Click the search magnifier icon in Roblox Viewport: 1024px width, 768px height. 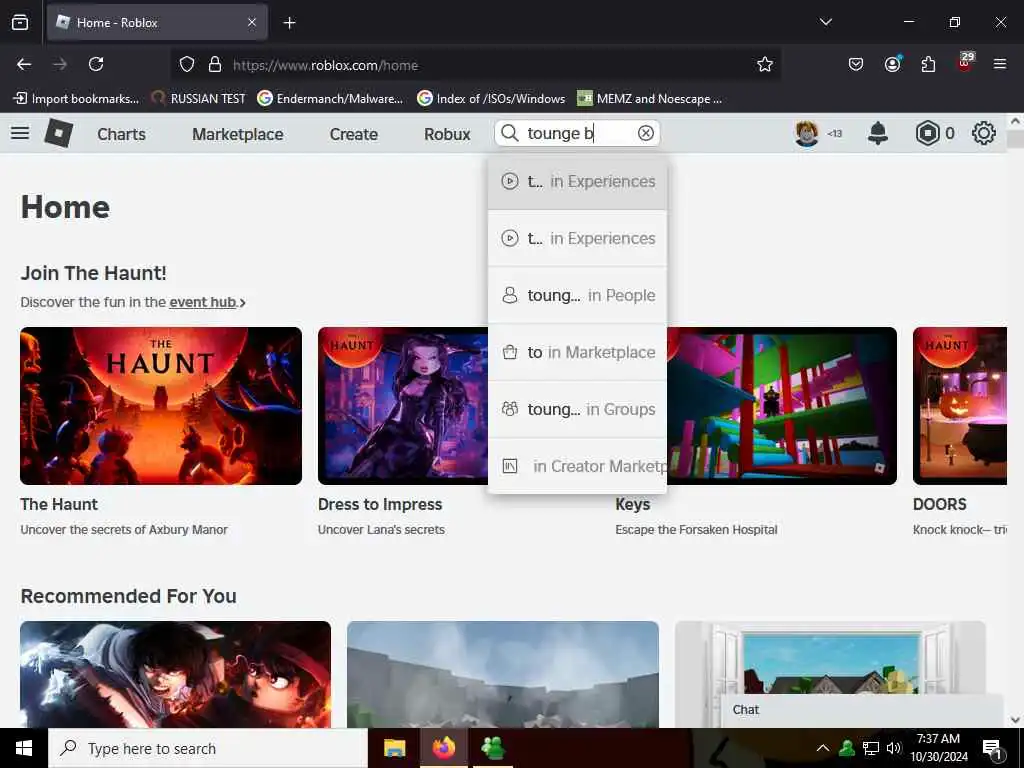pyautogui.click(x=510, y=133)
